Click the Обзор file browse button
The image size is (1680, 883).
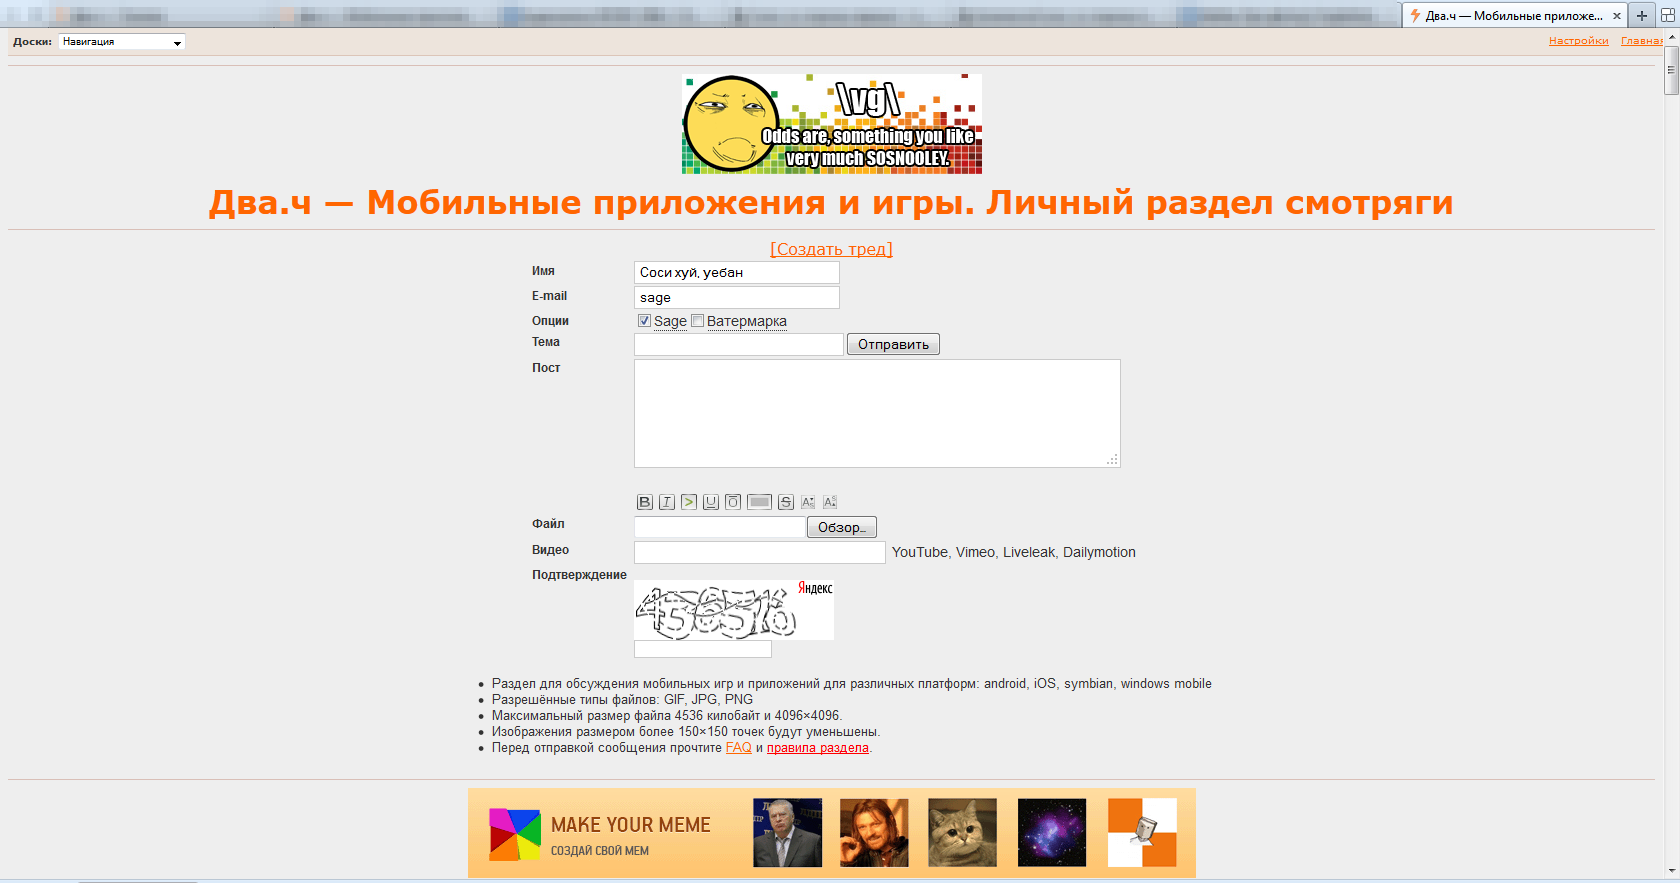coord(842,527)
